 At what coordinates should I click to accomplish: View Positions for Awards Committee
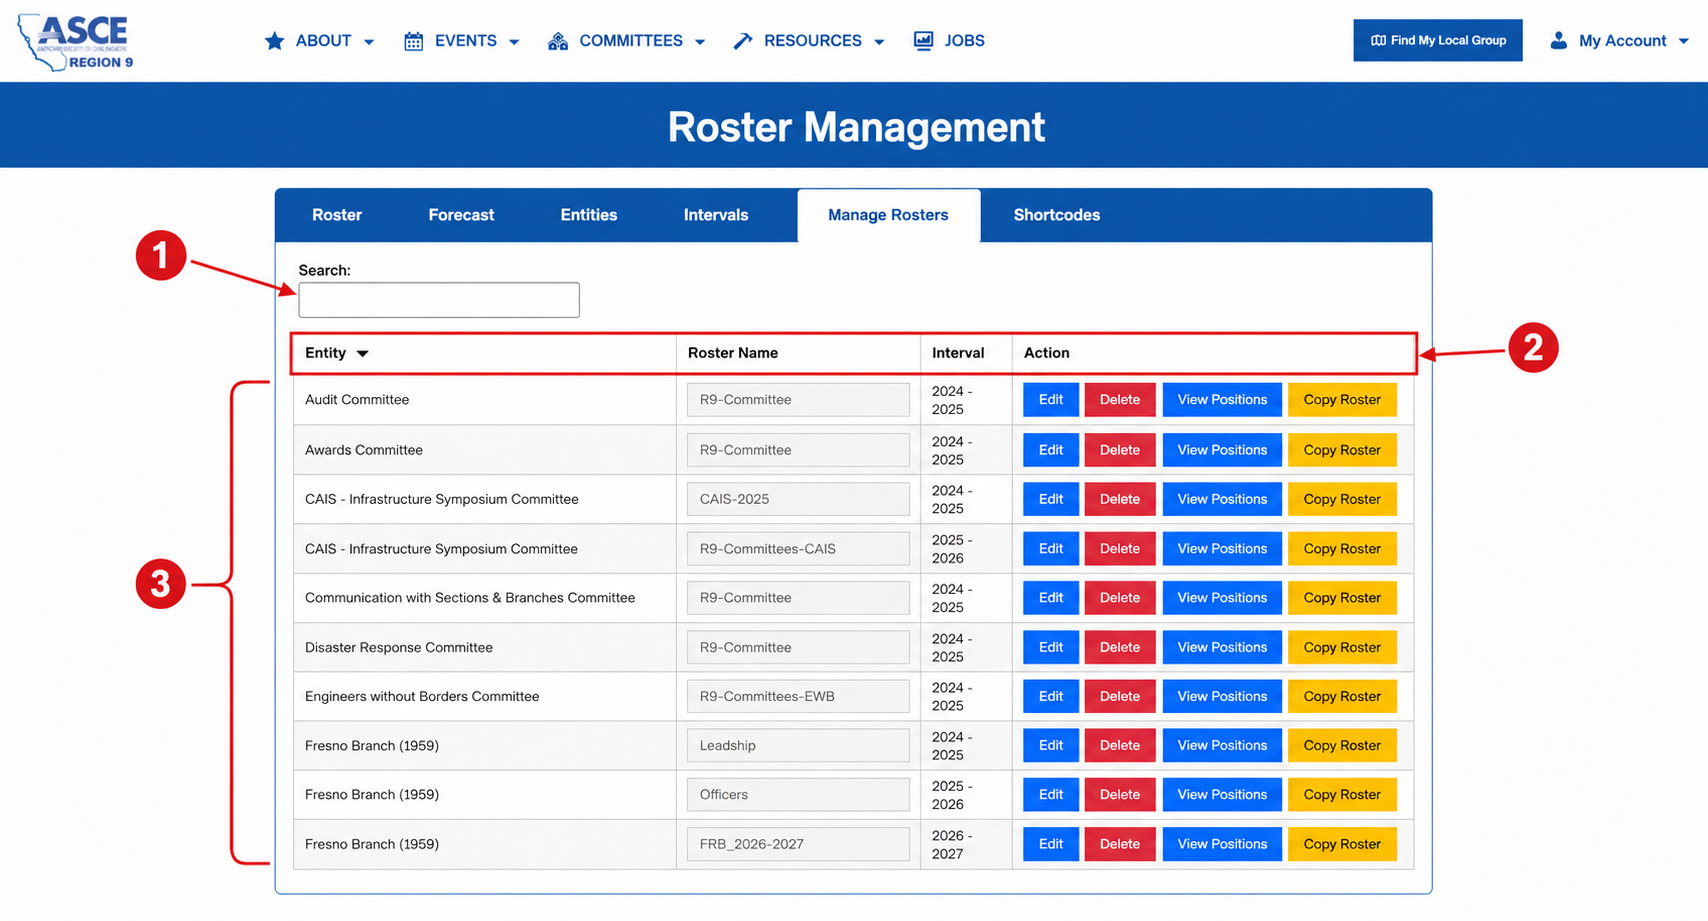click(1222, 450)
